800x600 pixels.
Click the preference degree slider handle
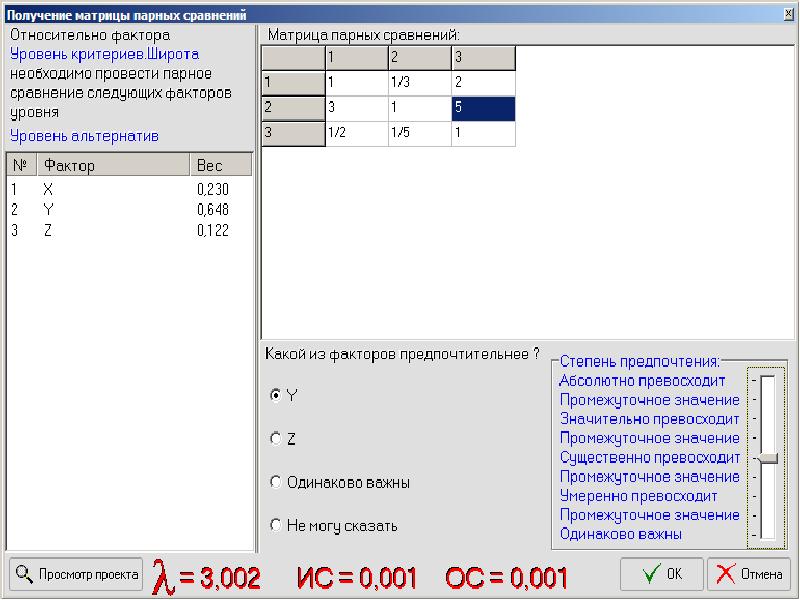click(x=767, y=458)
